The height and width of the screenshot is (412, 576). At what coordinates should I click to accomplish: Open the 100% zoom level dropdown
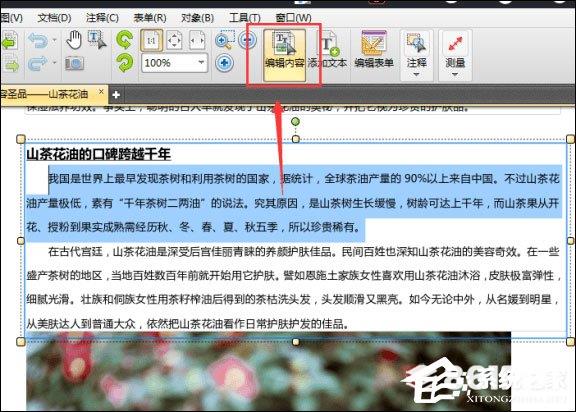tap(201, 62)
